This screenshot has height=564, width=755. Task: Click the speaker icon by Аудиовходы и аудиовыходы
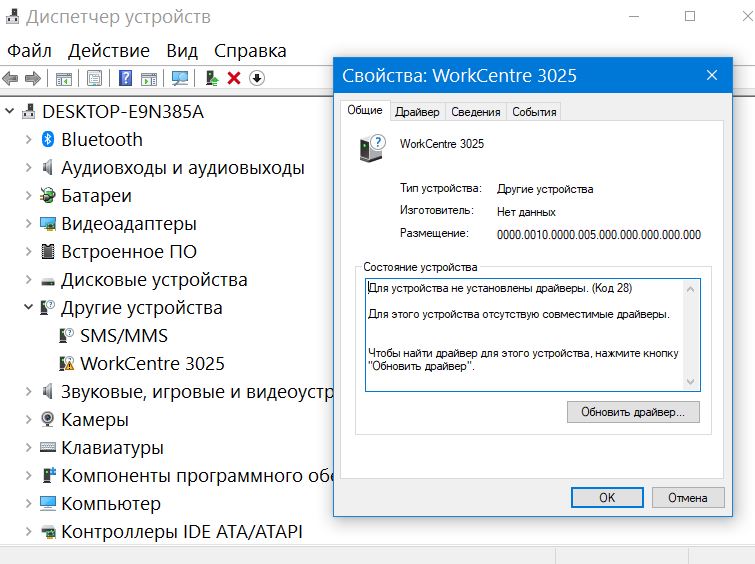[x=47, y=168]
